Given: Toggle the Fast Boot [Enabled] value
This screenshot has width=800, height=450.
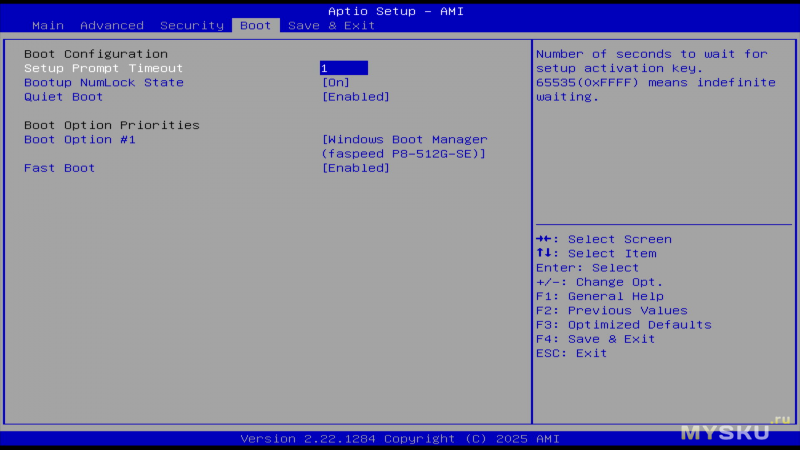Looking at the screenshot, I should click(x=355, y=168).
